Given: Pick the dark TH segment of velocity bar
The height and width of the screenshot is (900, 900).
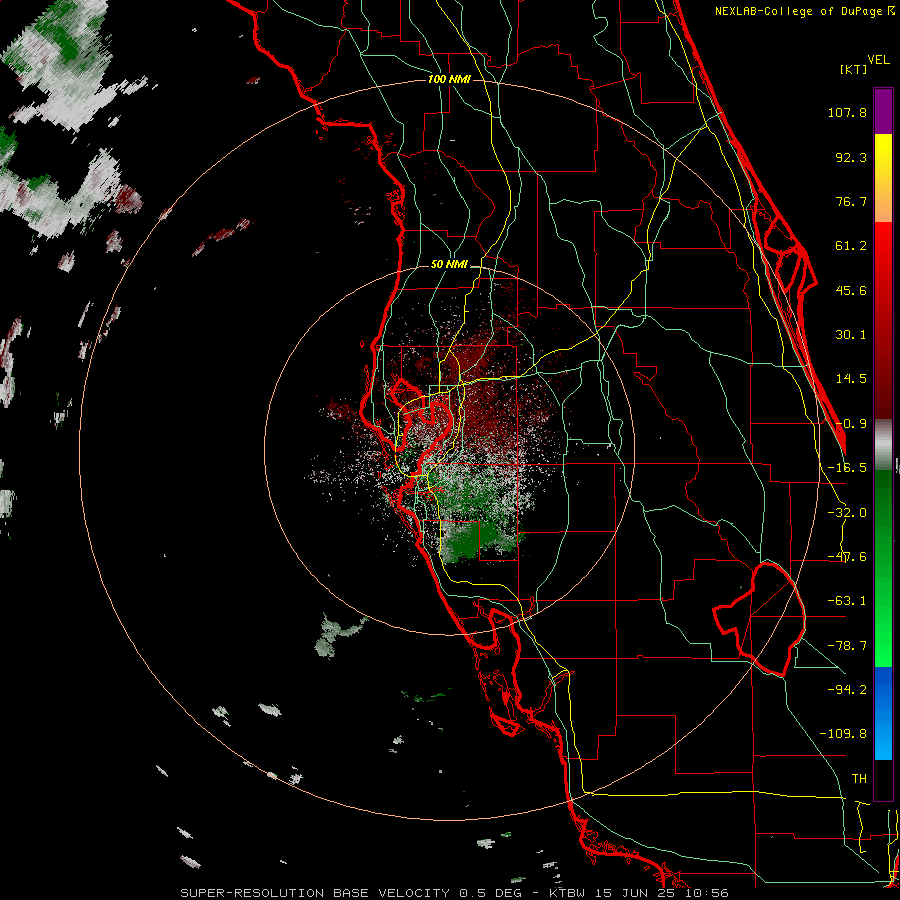Looking at the screenshot, I should coord(883,779).
